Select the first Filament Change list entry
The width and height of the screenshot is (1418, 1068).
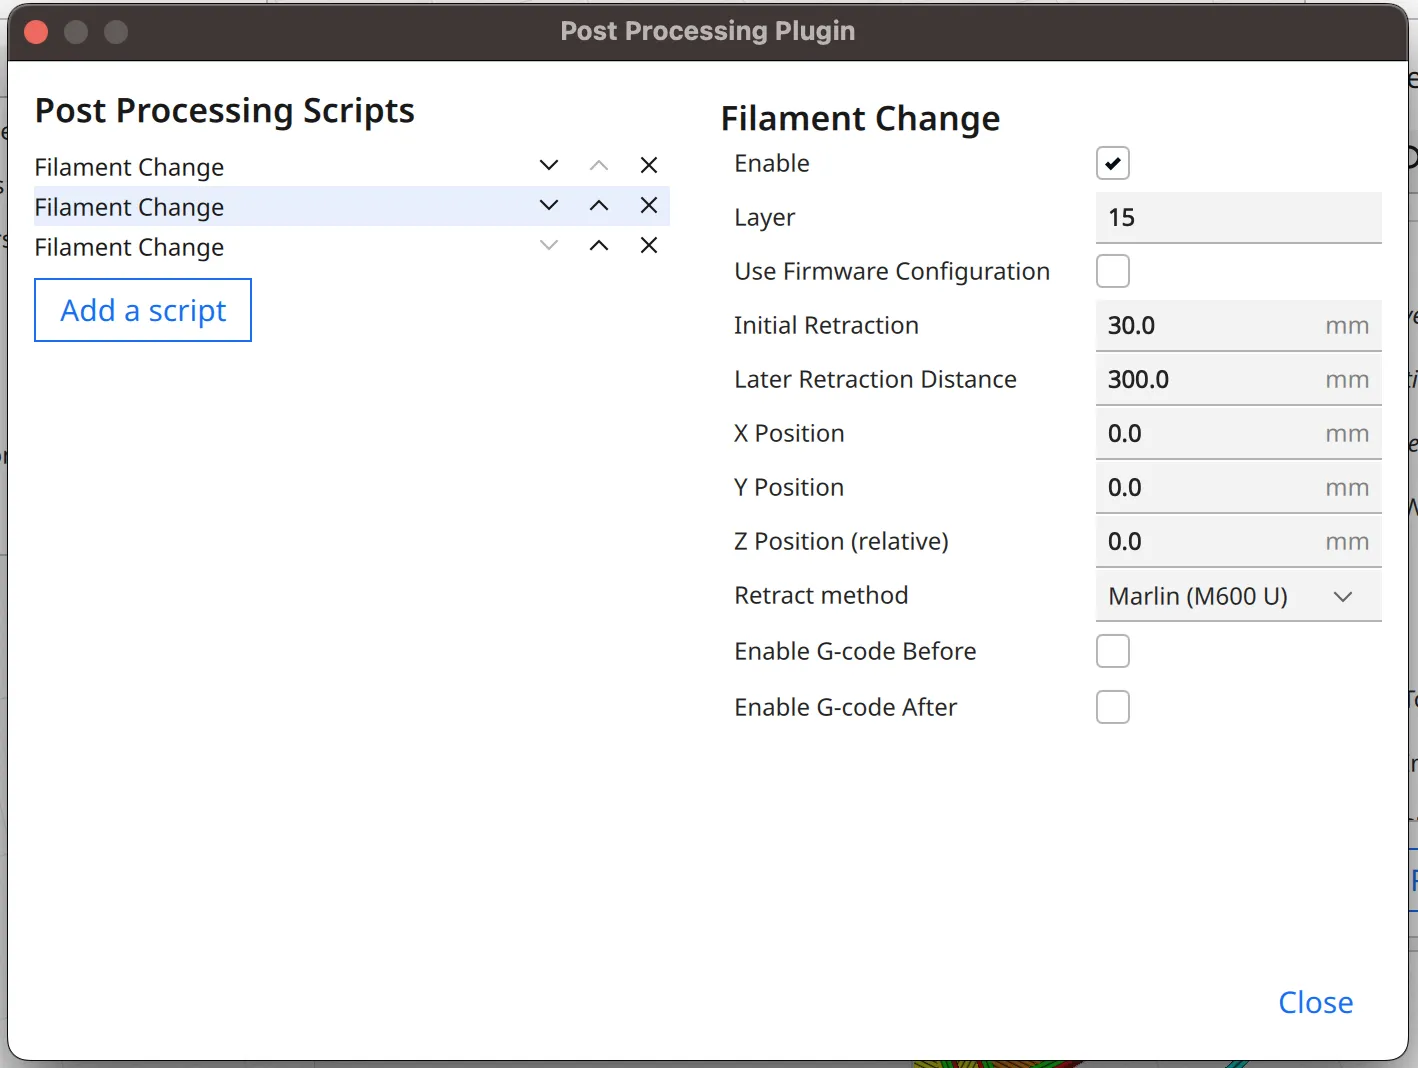[130, 167]
